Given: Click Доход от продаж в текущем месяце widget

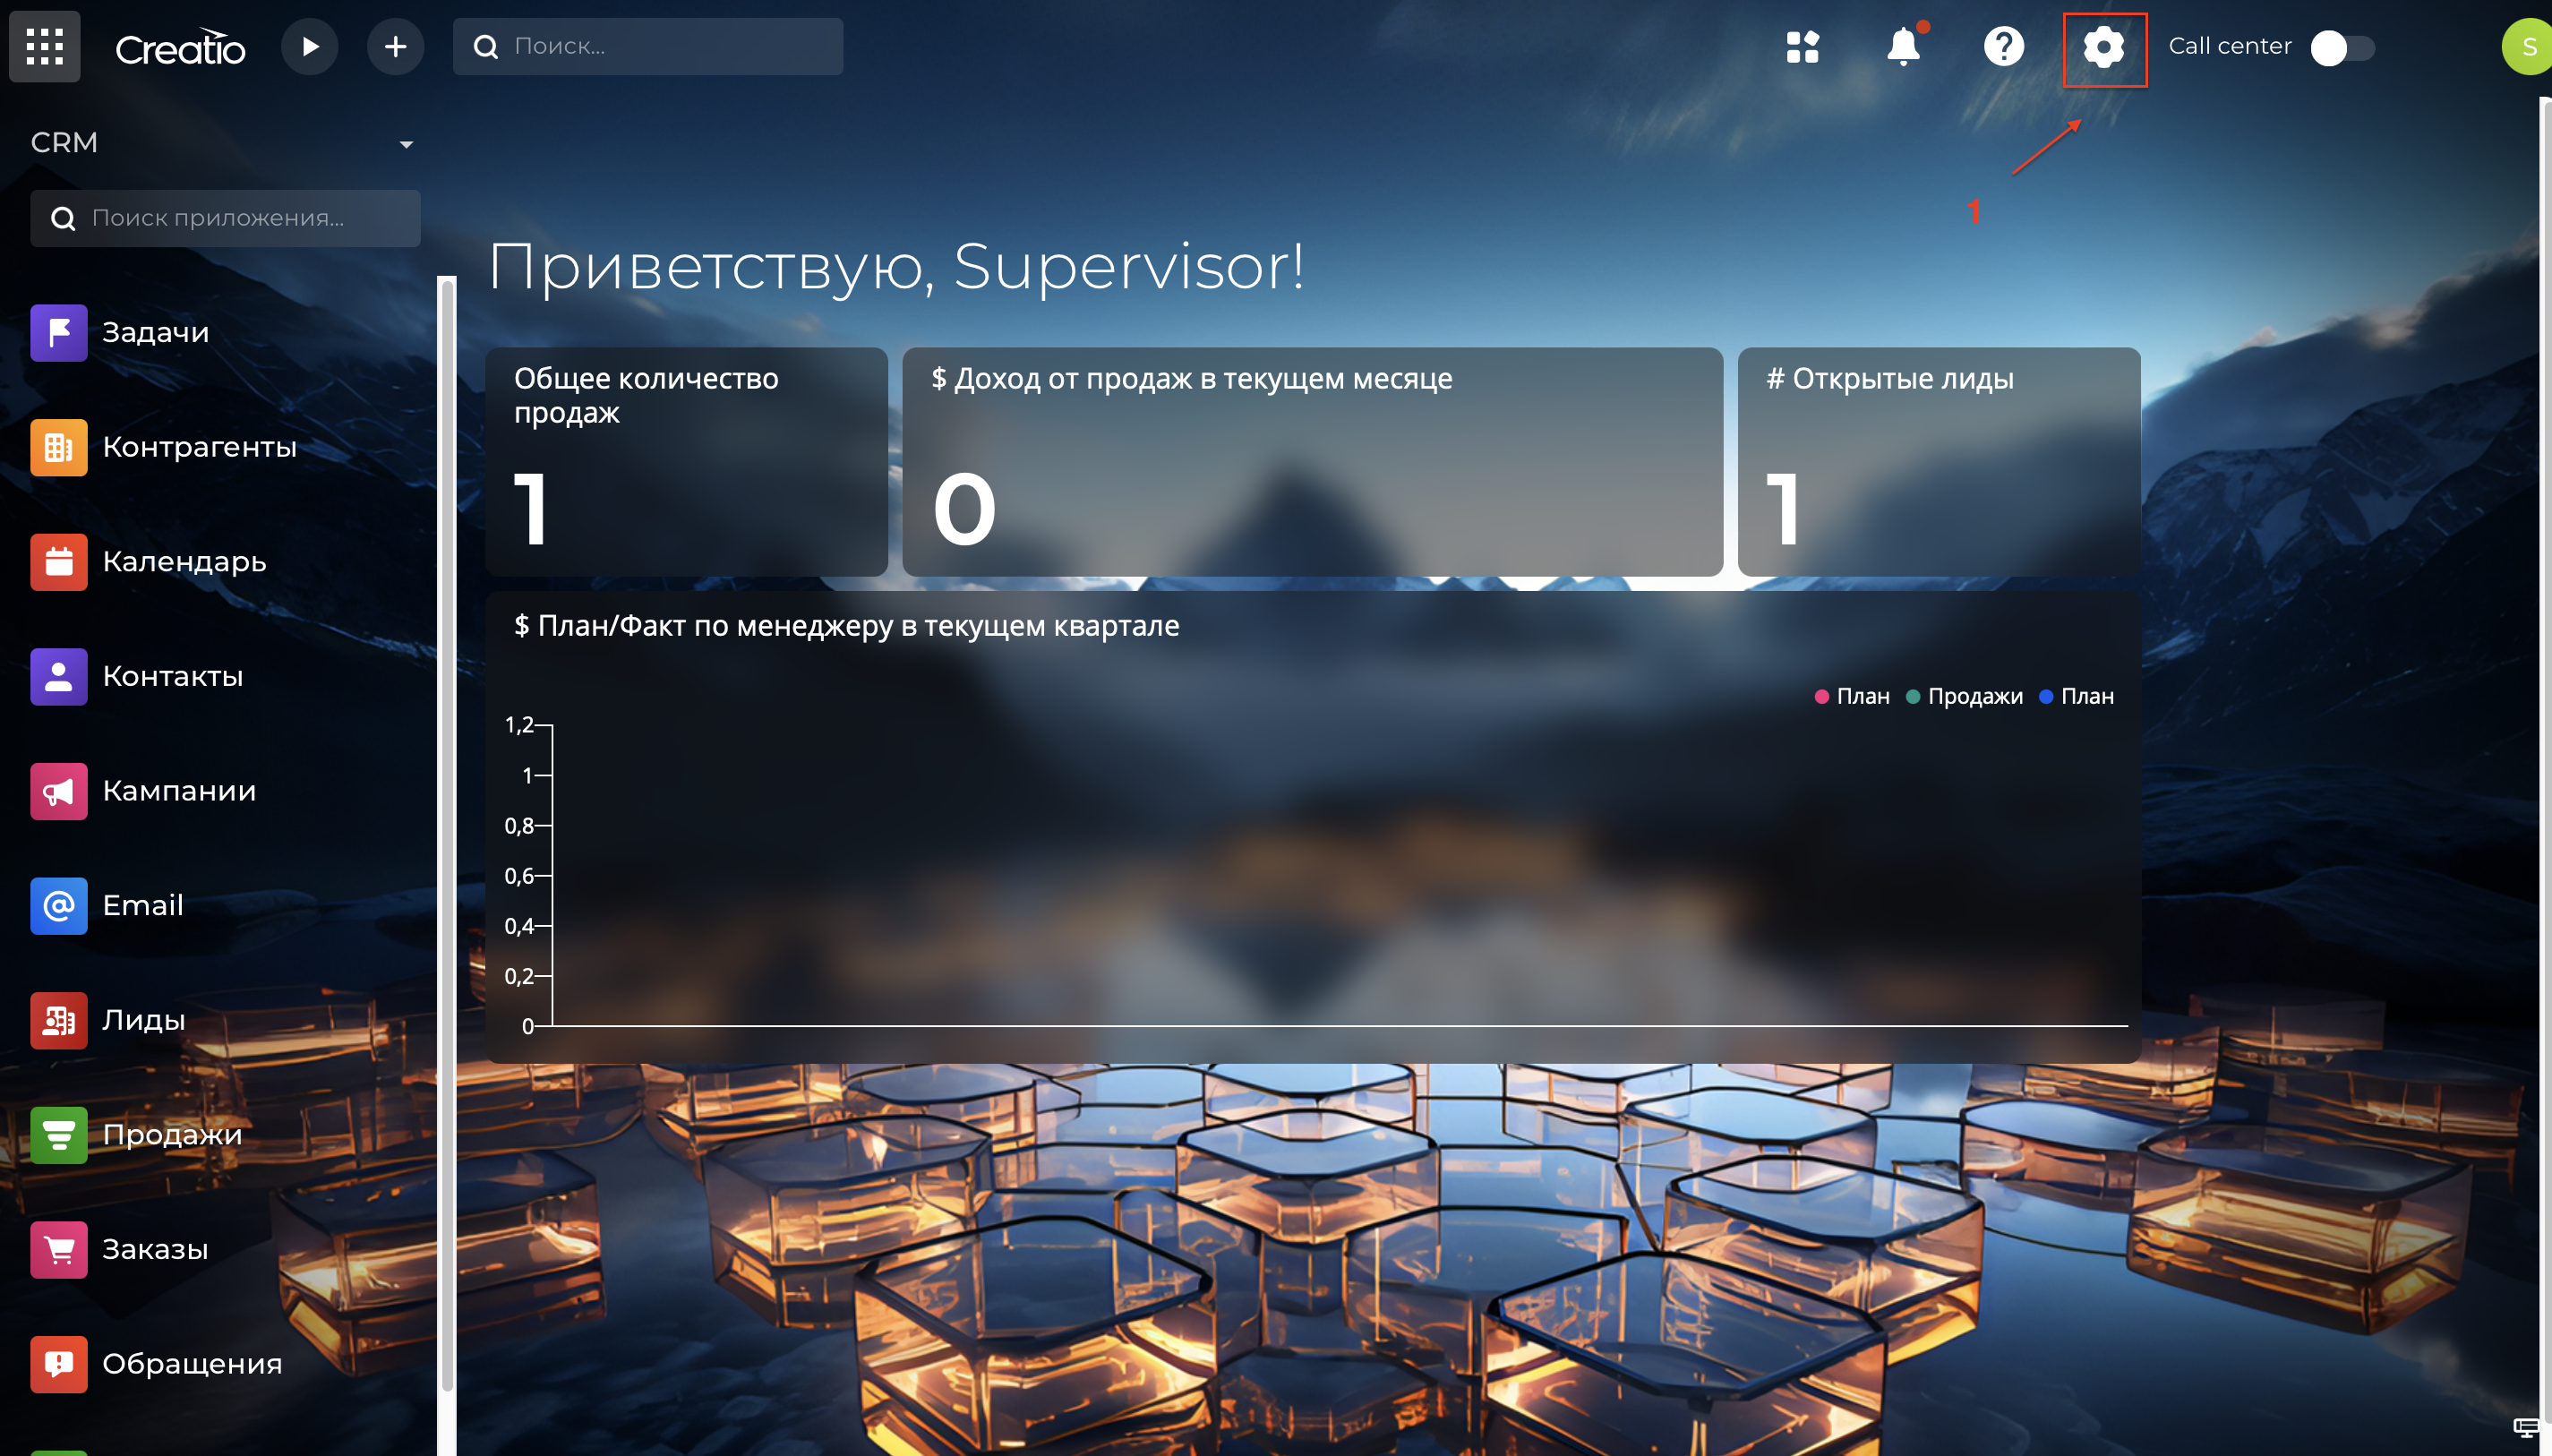Looking at the screenshot, I should 1312,462.
